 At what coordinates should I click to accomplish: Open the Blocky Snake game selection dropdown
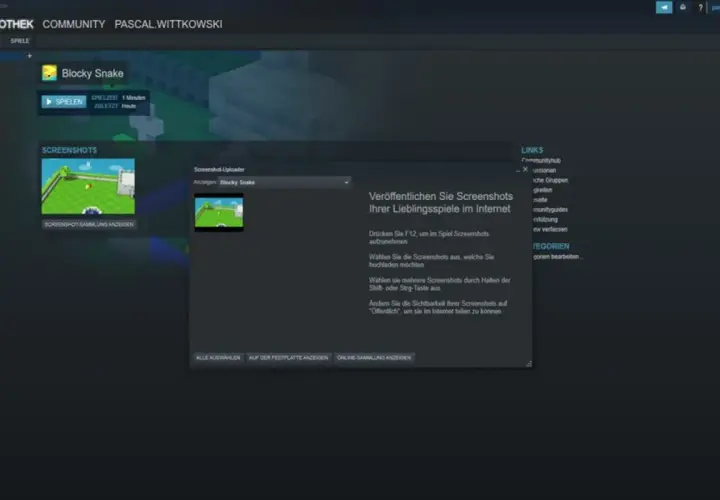tap(284, 182)
